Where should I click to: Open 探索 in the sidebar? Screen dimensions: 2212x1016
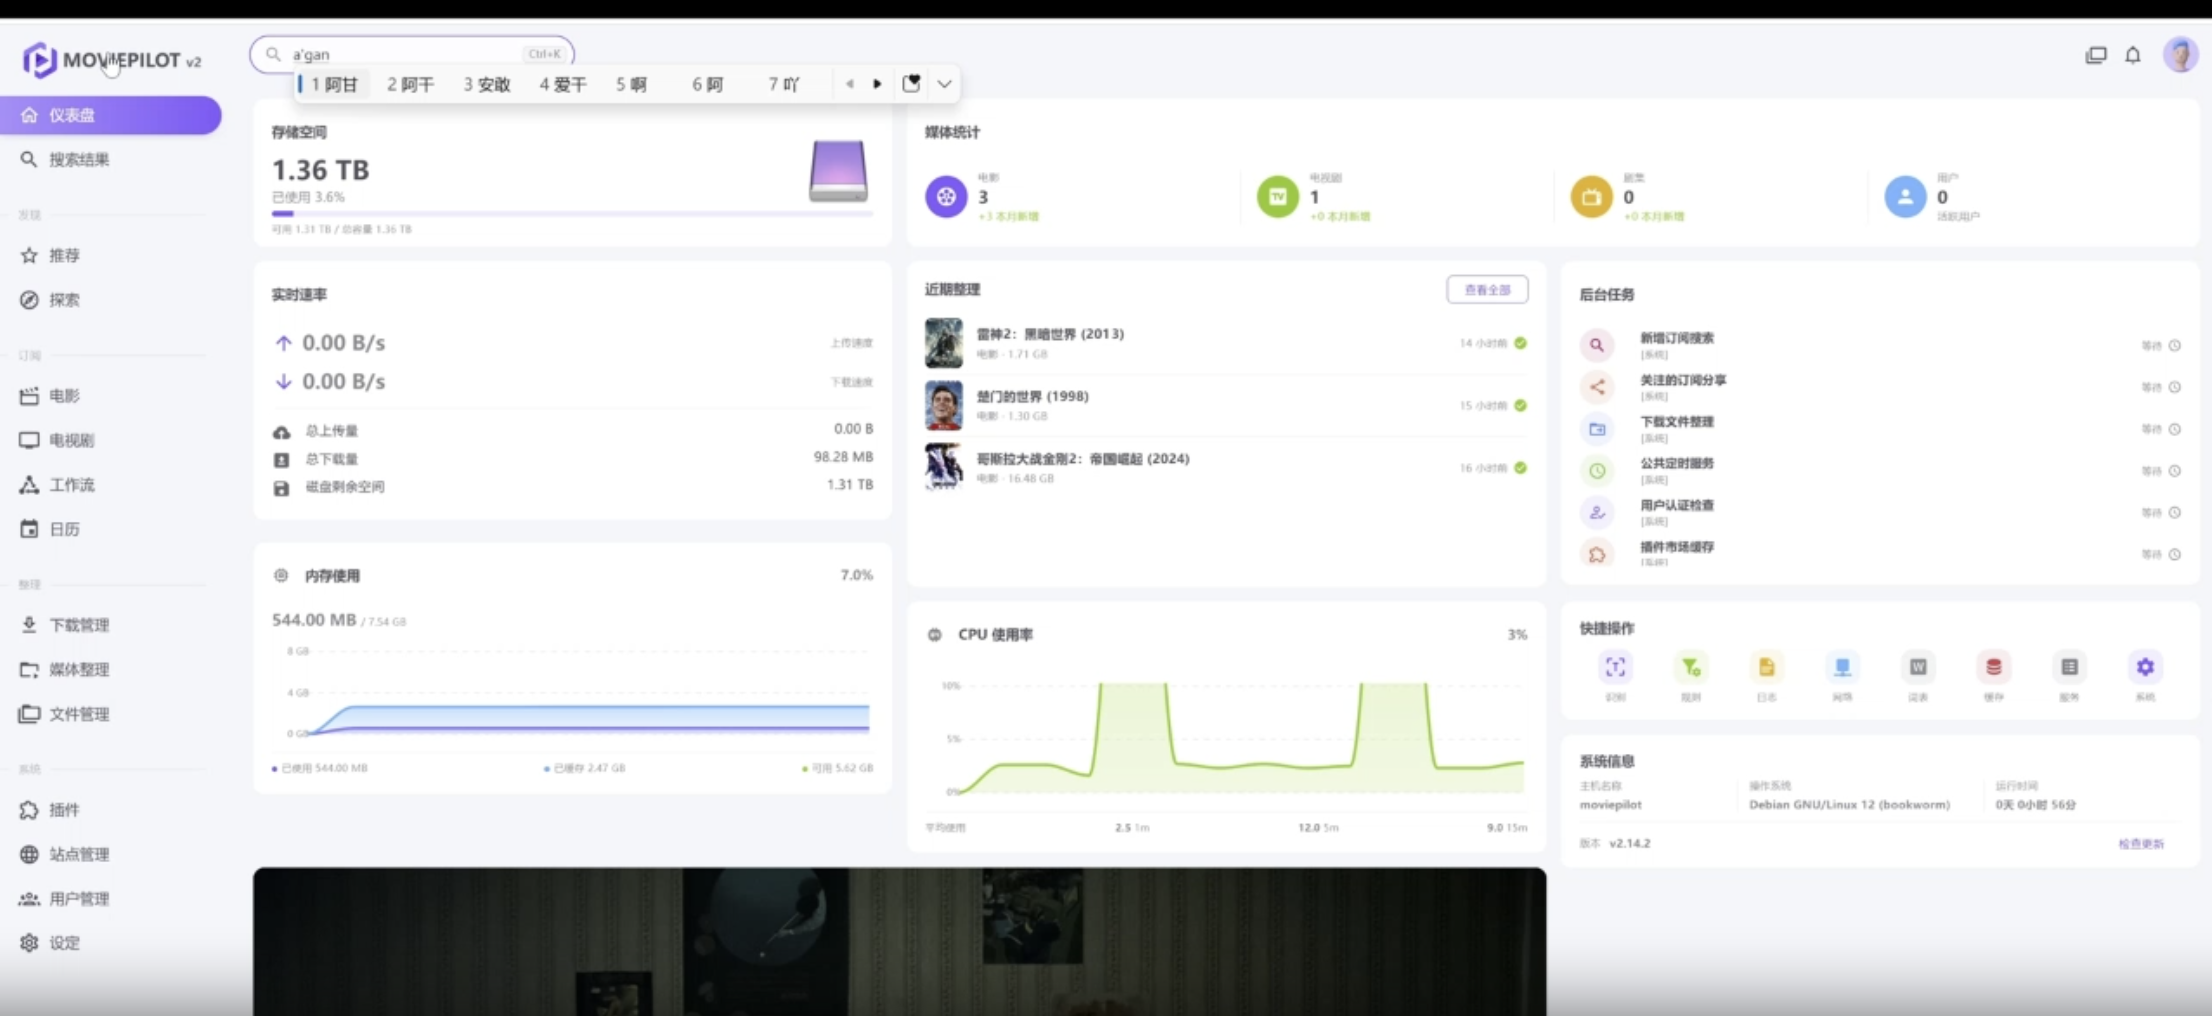110,300
